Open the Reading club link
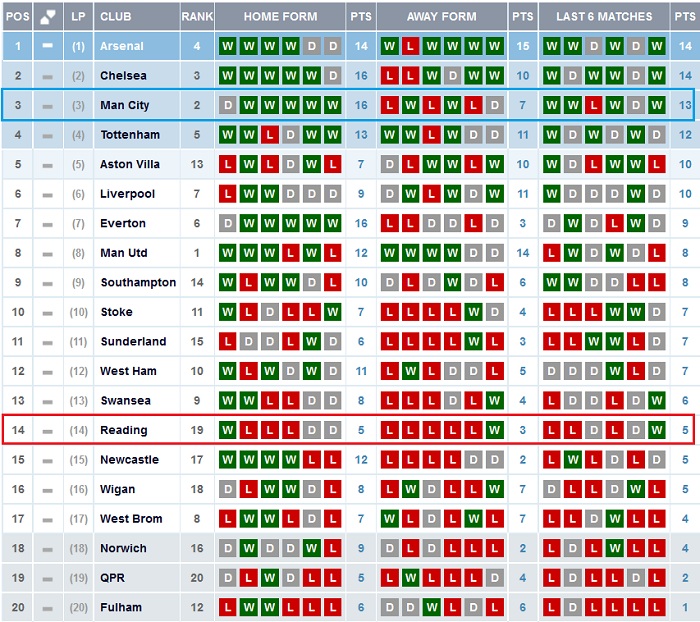Image resolution: width=700 pixels, height=622 pixels. (x=124, y=430)
